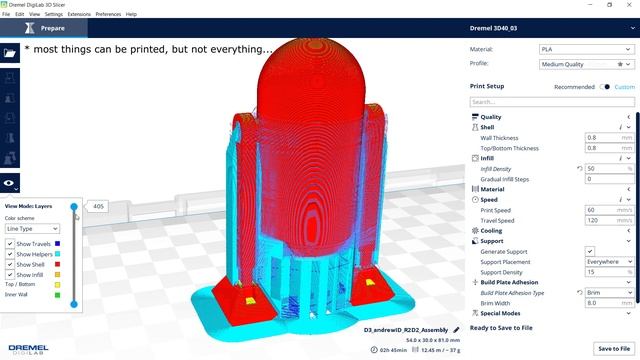Click the Prepare stage icon

point(29,28)
